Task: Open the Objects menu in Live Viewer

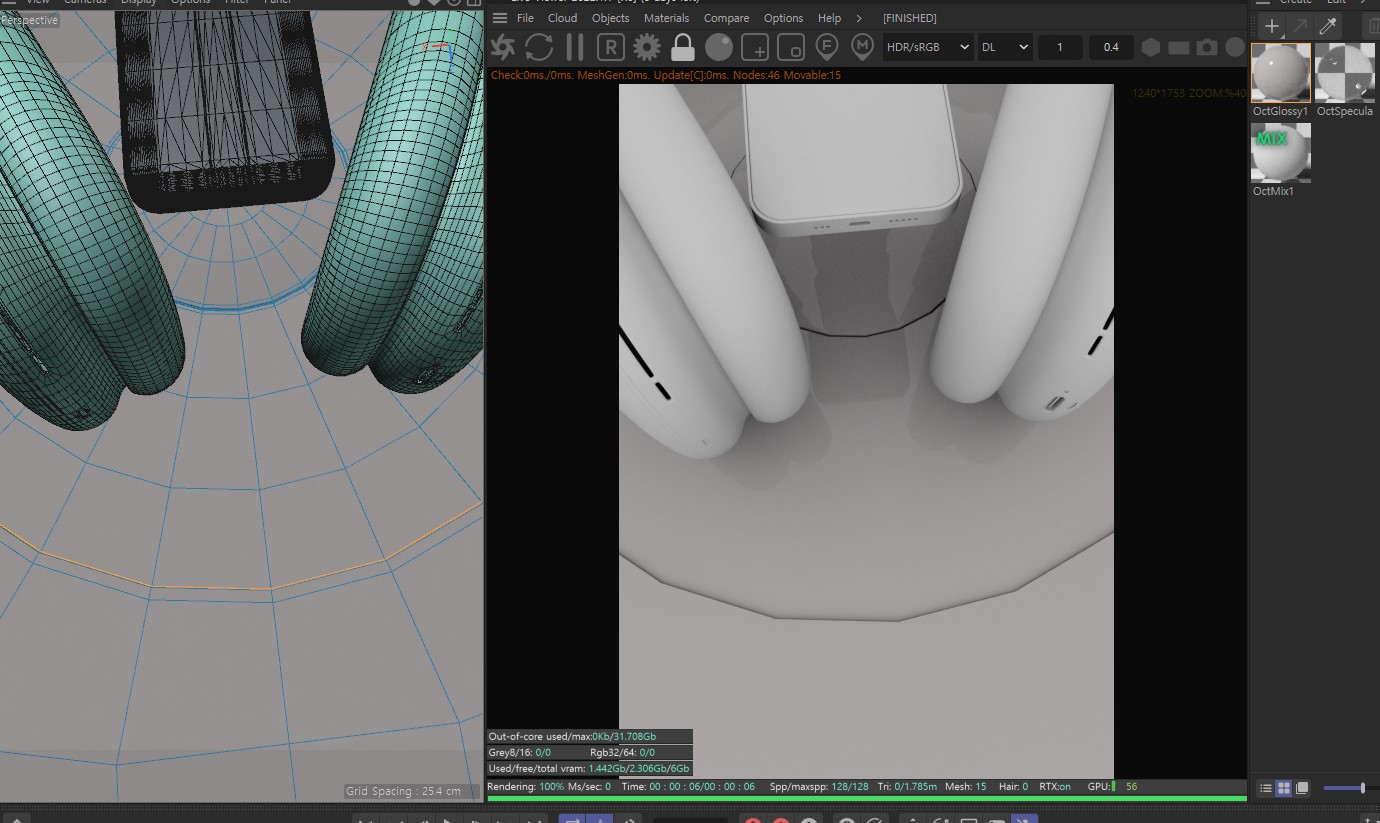Action: coord(610,18)
